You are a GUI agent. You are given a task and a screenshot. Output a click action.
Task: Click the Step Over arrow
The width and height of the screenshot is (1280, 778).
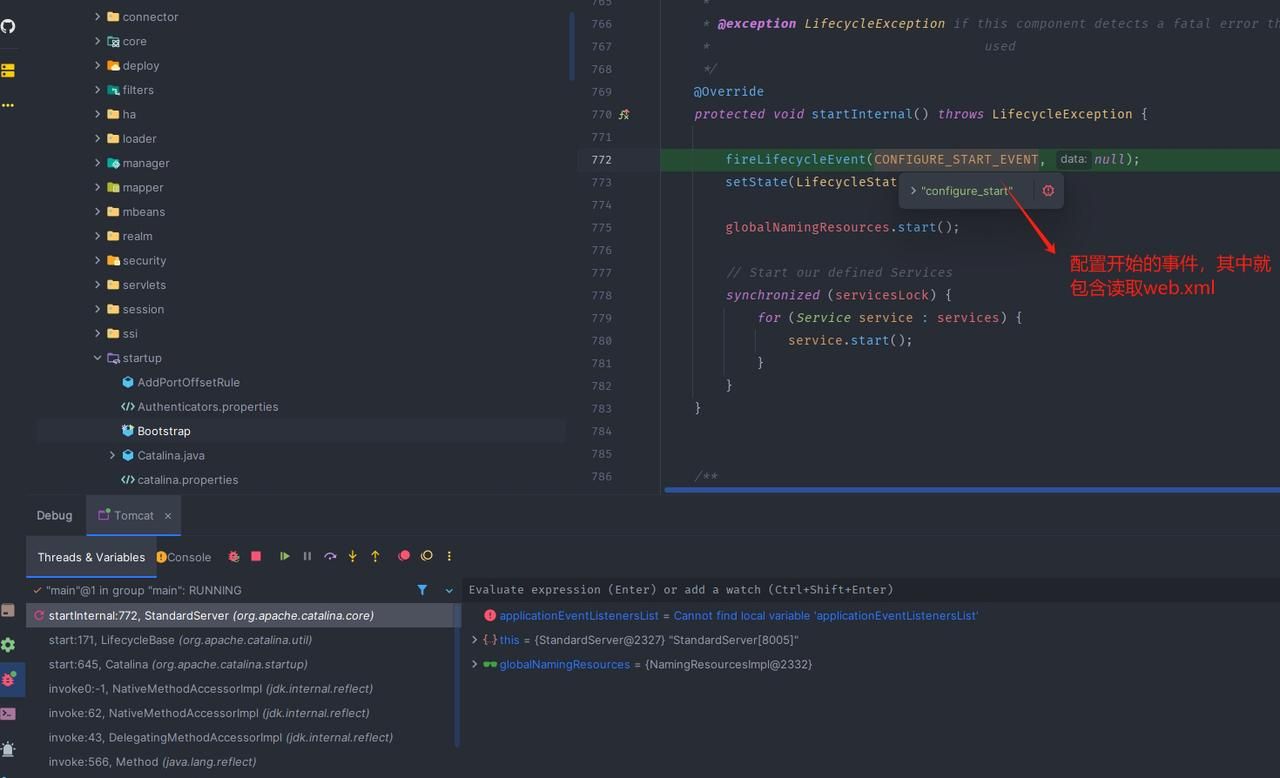(330, 556)
